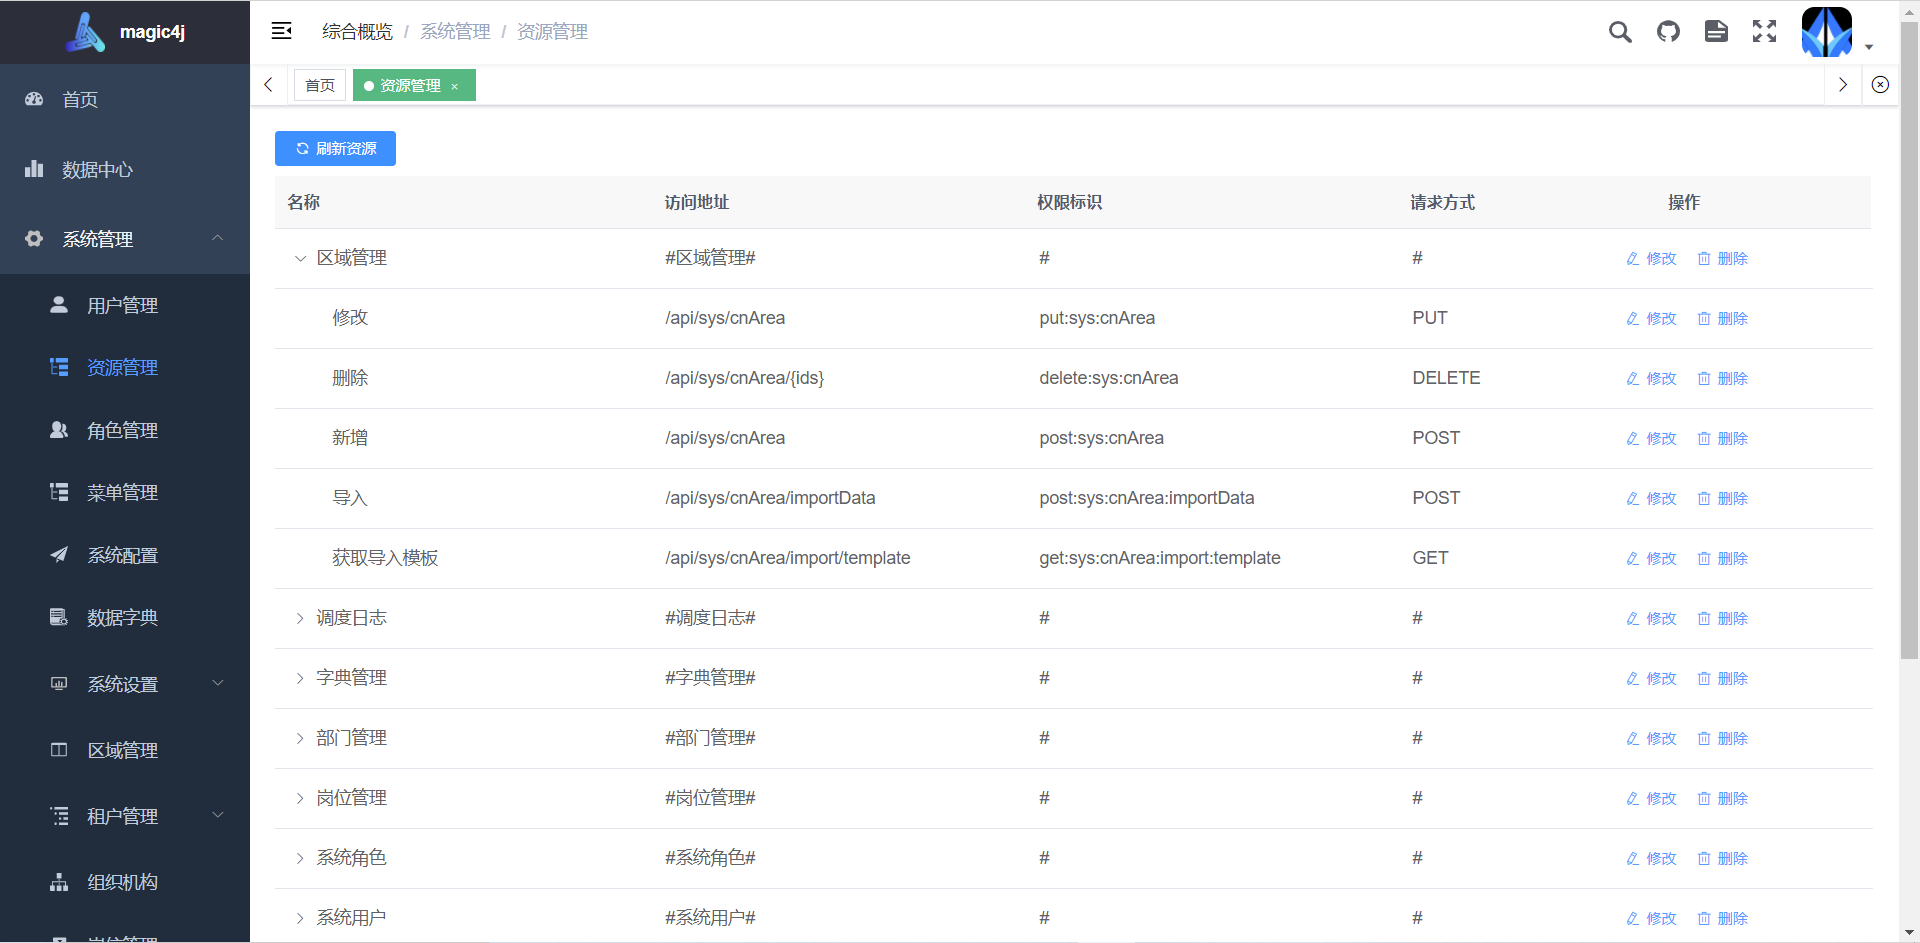Edit the 获取导入模板 row
Image resolution: width=1920 pixels, height=943 pixels.
pos(1651,558)
